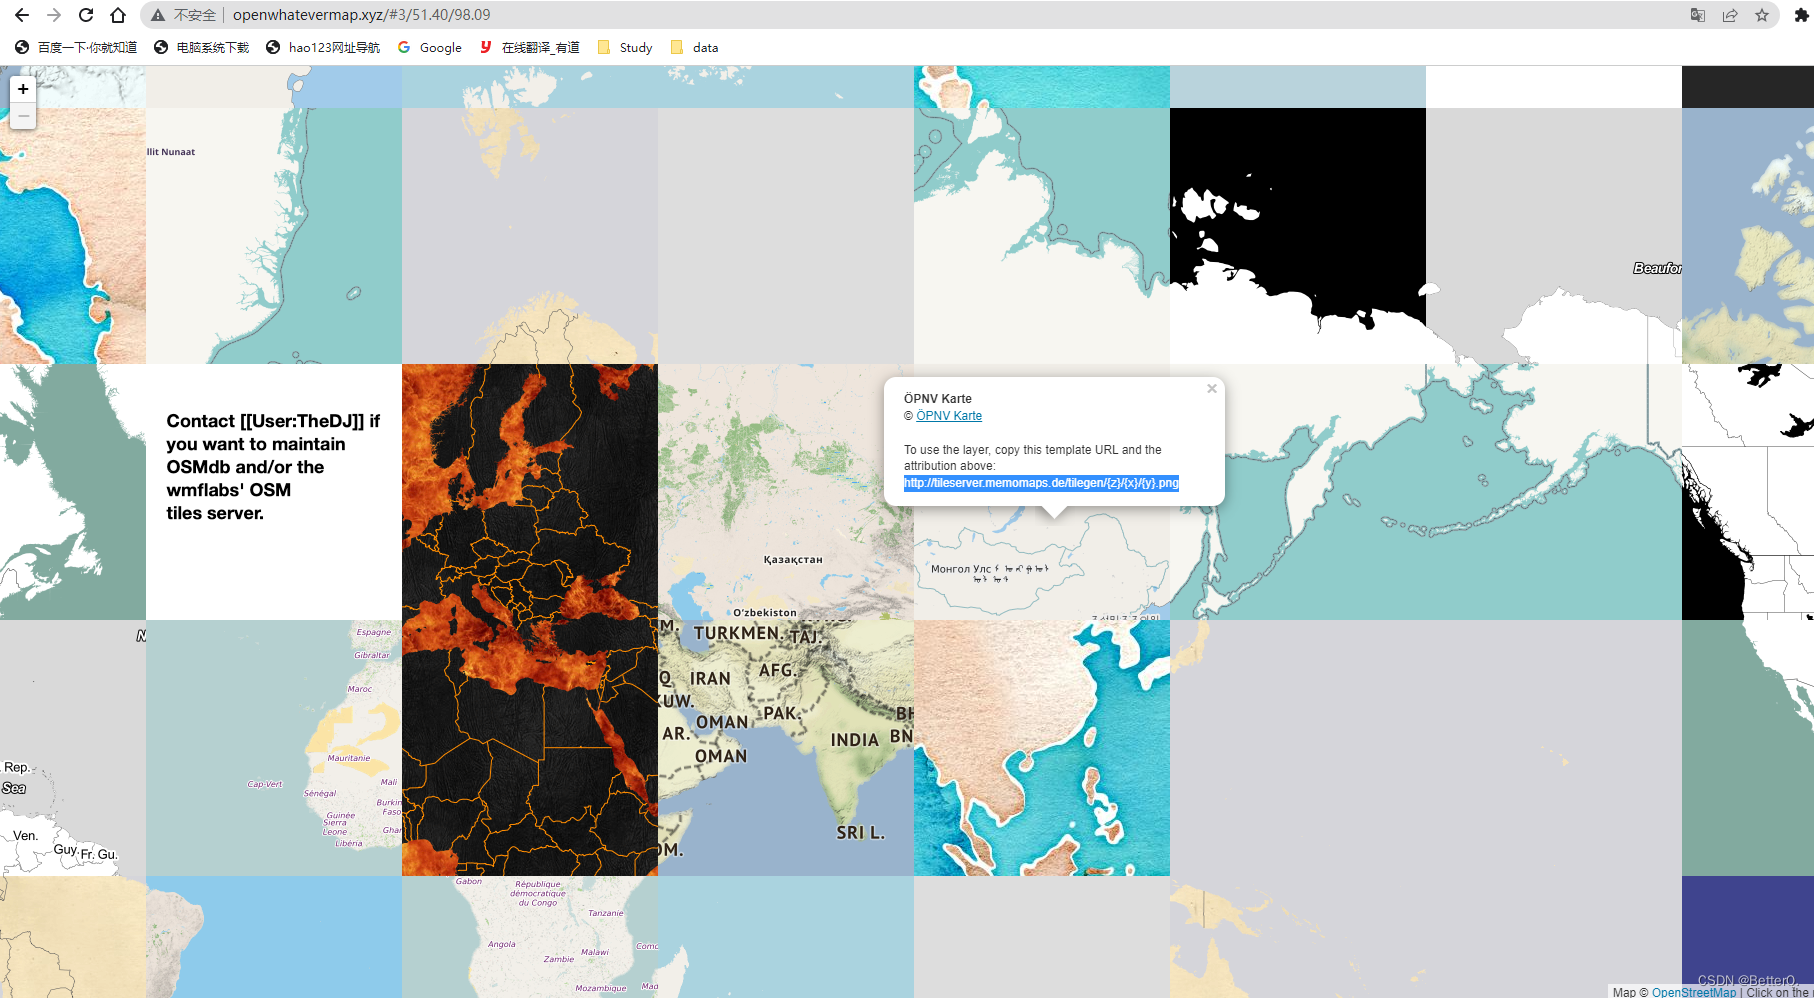Open the translate page icon
The width and height of the screenshot is (1814, 998).
pyautogui.click(x=1698, y=15)
